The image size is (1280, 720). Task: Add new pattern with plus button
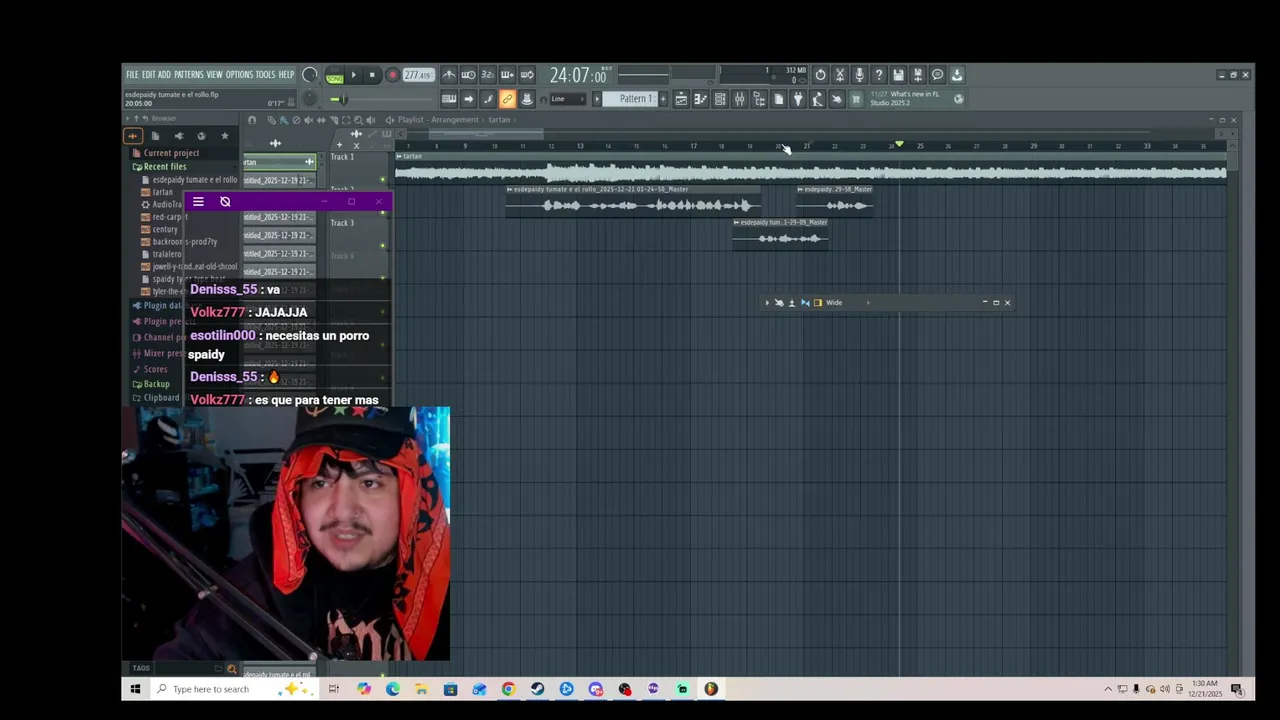(663, 99)
